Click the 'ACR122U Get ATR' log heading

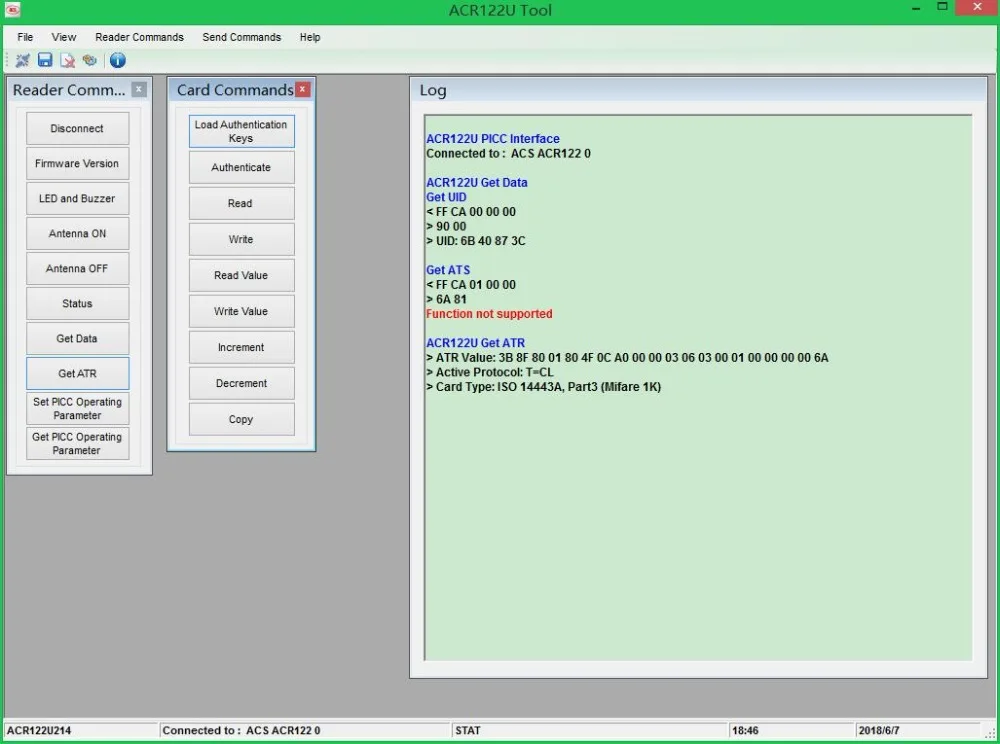coord(475,343)
